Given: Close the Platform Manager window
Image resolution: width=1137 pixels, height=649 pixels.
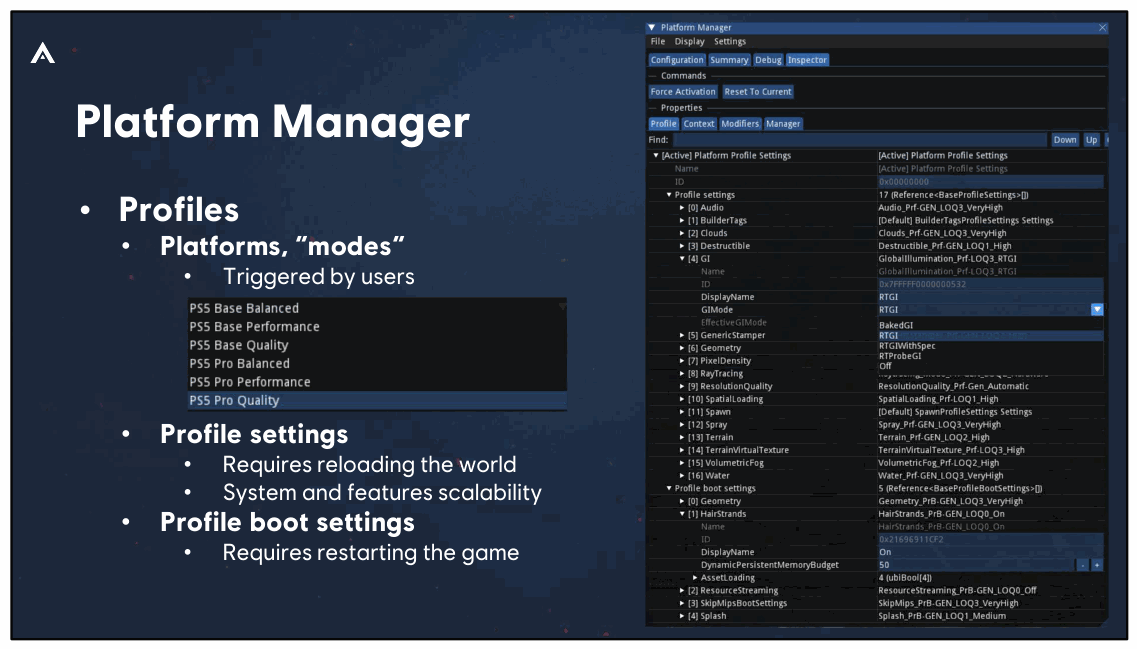Looking at the screenshot, I should click(1102, 28).
